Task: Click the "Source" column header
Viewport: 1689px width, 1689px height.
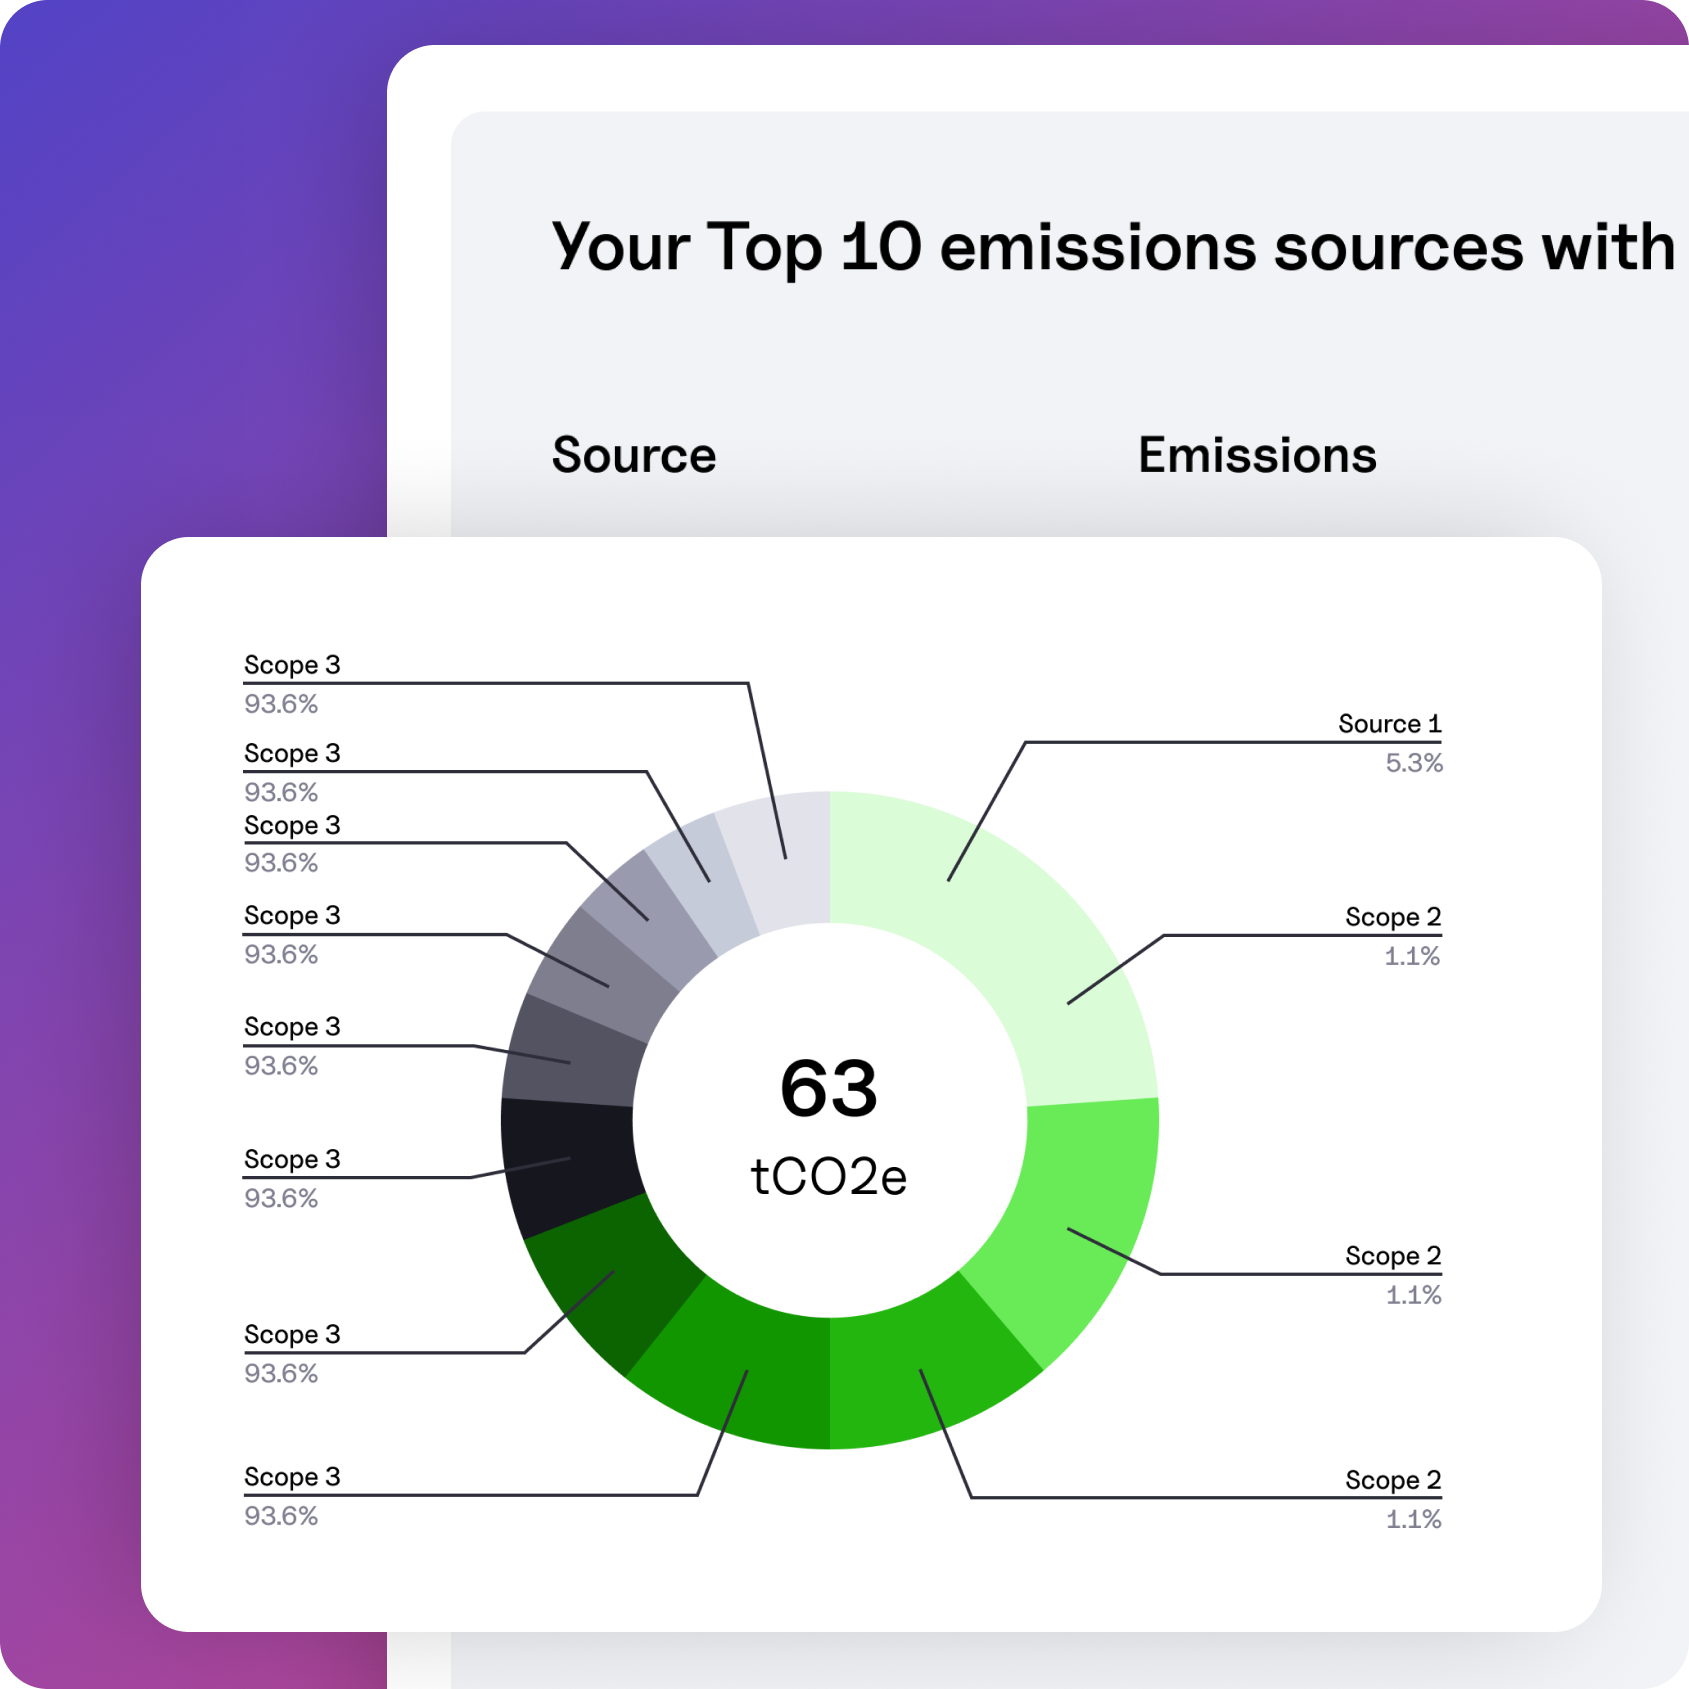Action: coord(634,456)
